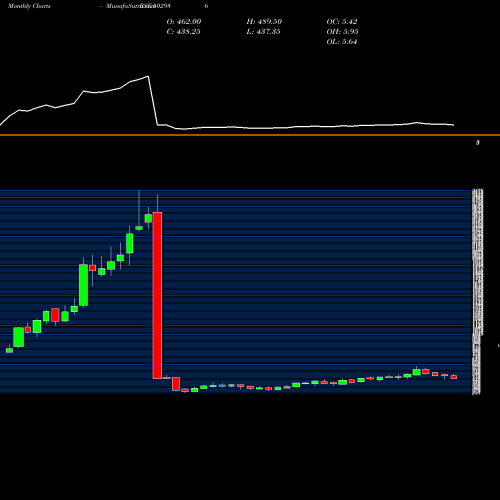This screenshot has width=500, height=500.
Task: Click the 'OH: 5.95' reading
Action: [x=342, y=31]
